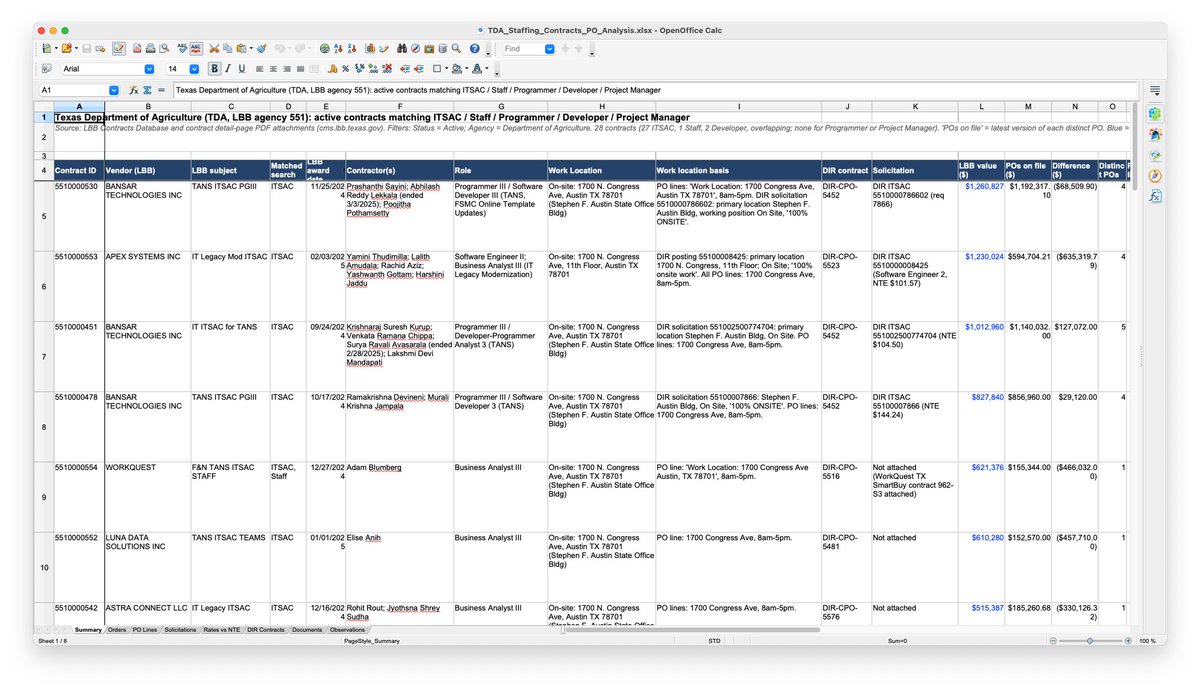The width and height of the screenshot is (1200, 689).
Task: Click sidebar settings button
Action: point(1155,90)
